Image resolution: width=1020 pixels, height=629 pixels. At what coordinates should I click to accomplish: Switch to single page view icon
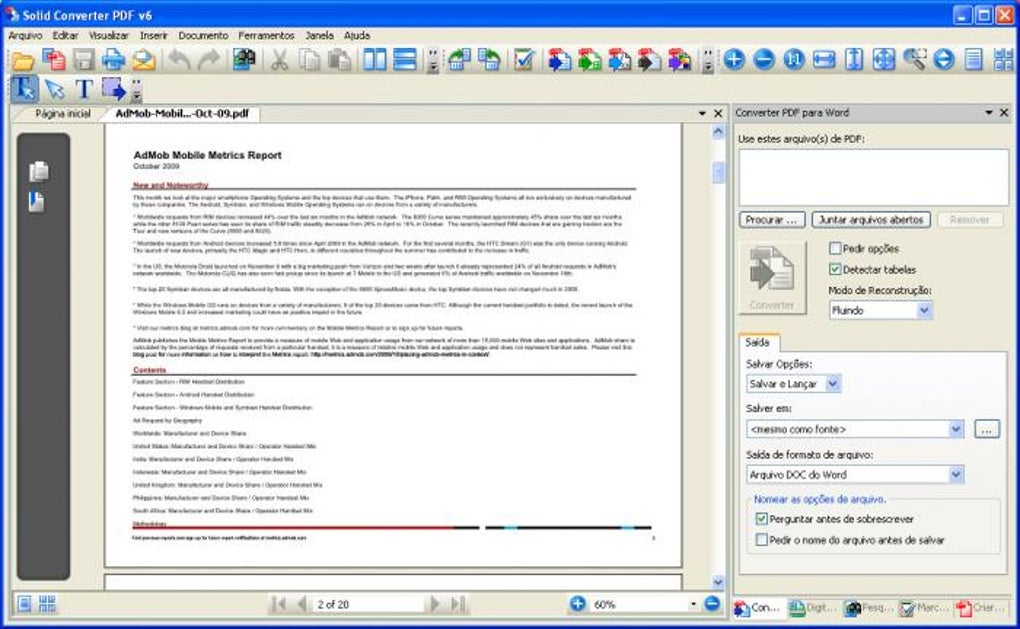(24, 604)
